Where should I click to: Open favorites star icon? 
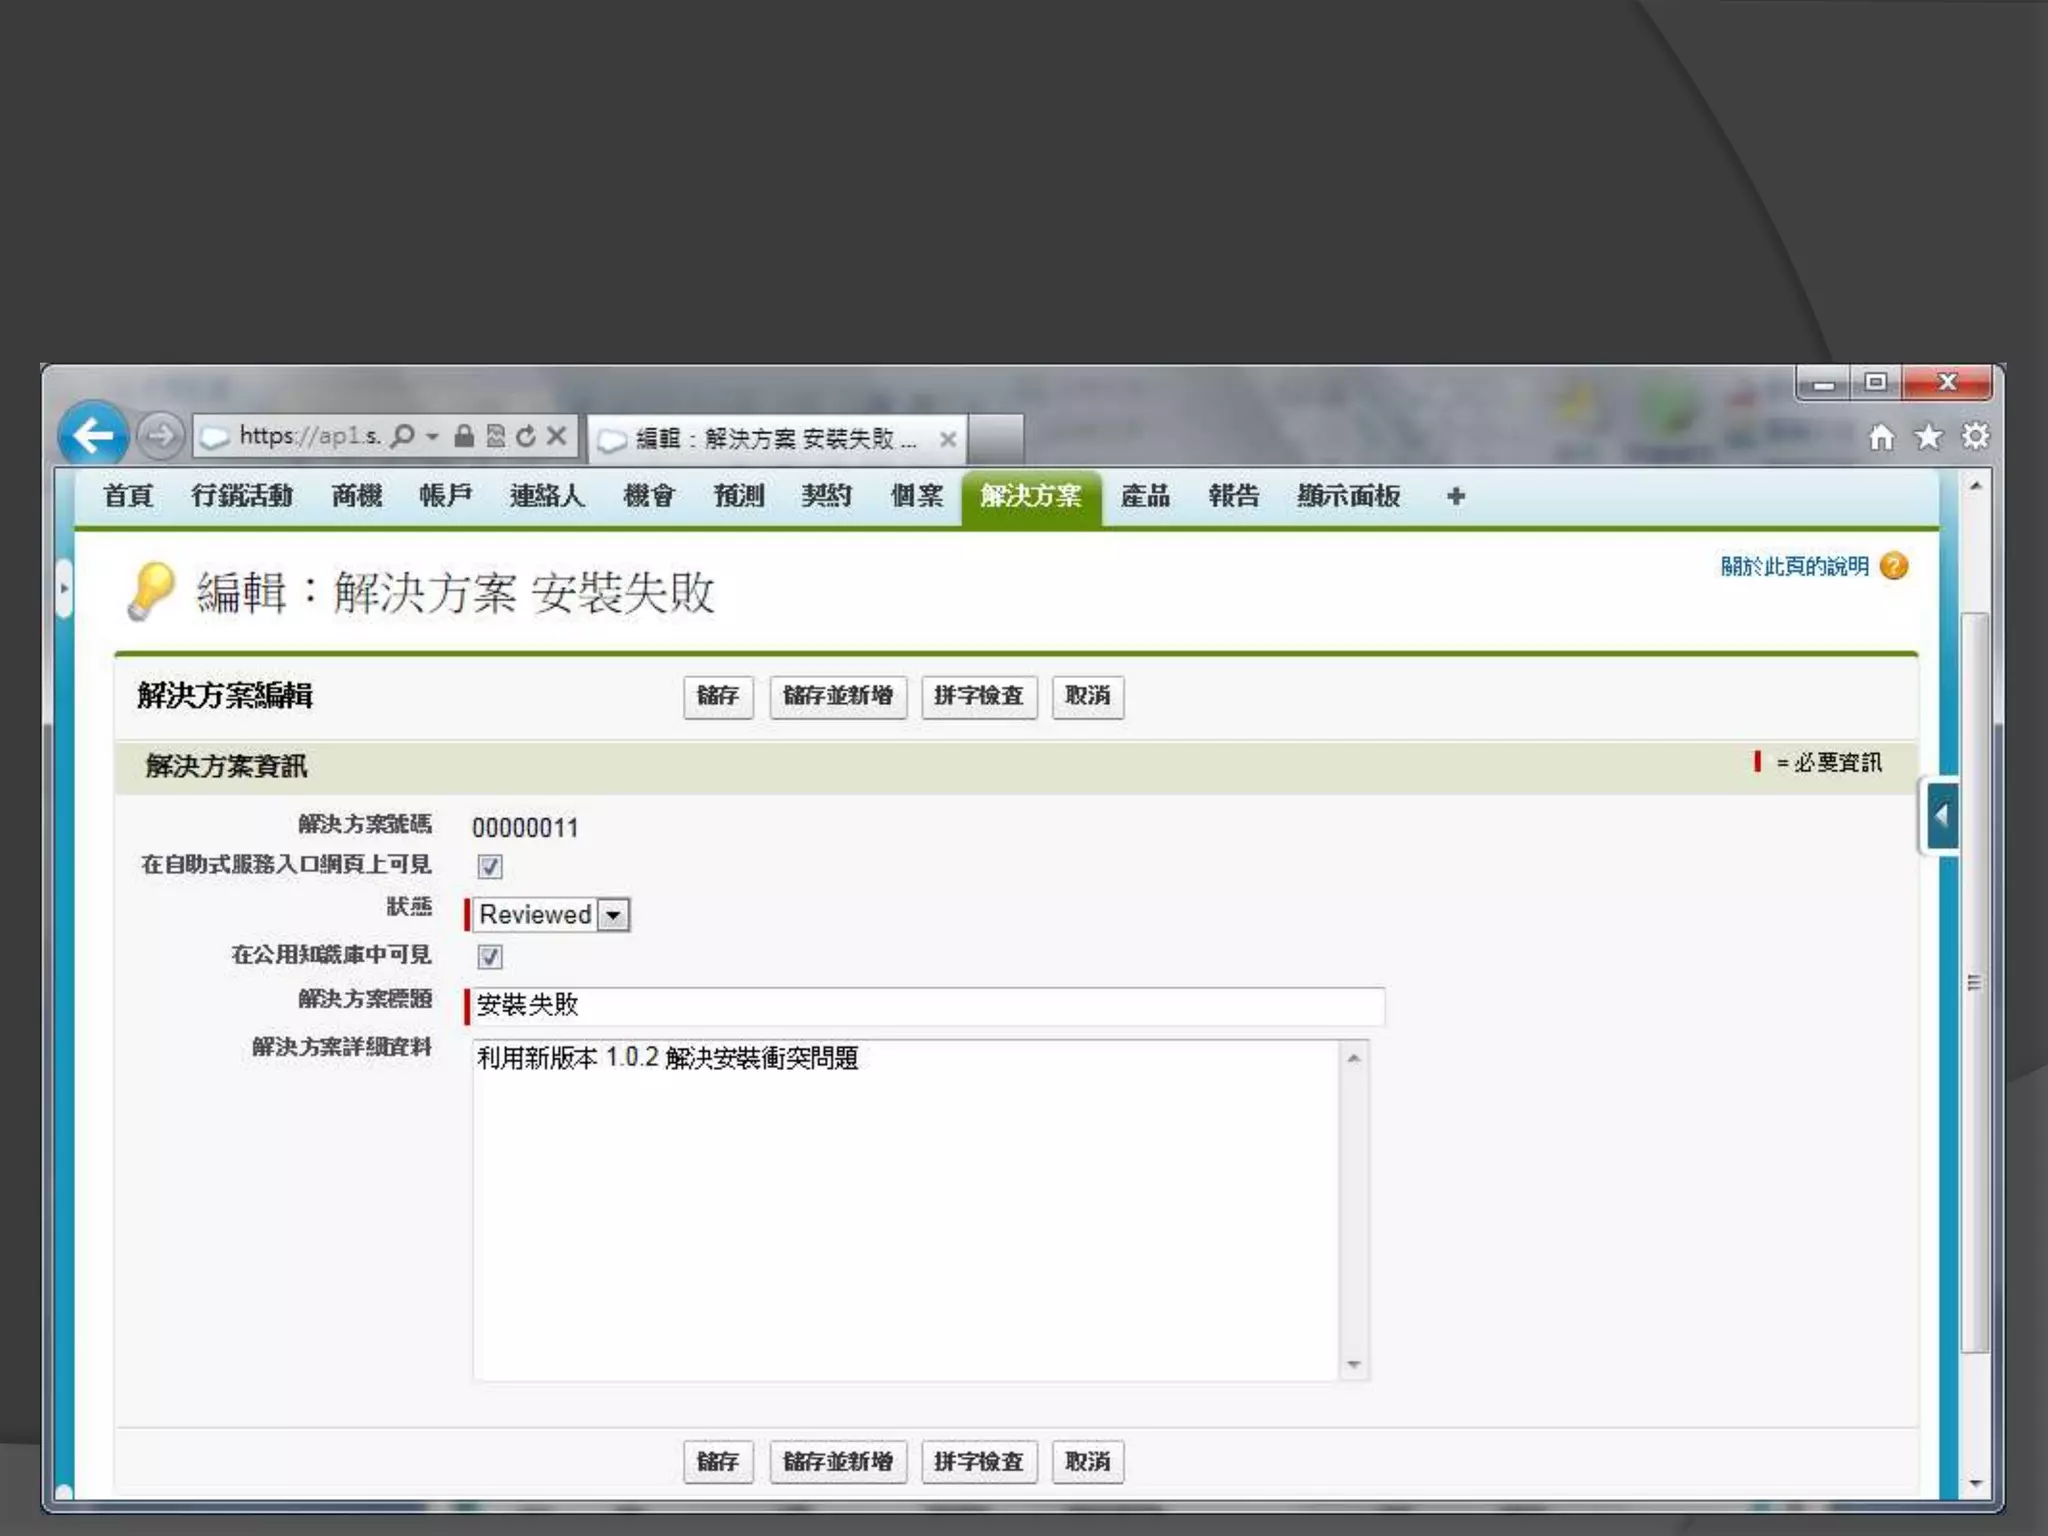pos(1928,437)
